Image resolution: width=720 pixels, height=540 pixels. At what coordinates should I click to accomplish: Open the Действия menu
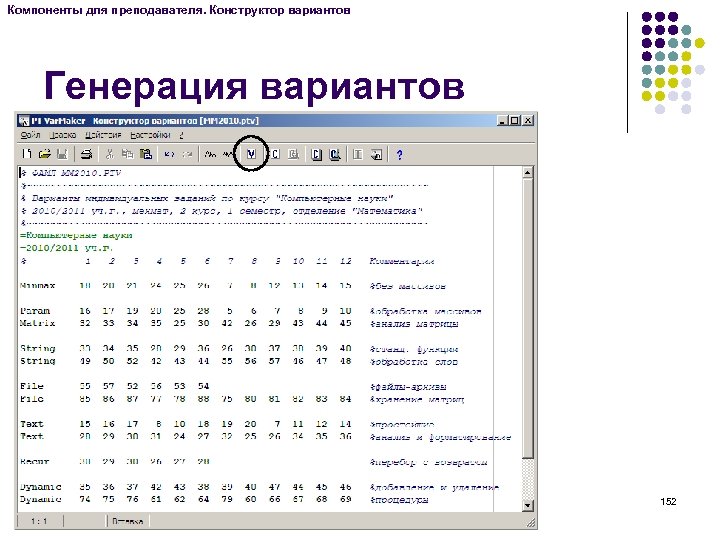tap(103, 135)
